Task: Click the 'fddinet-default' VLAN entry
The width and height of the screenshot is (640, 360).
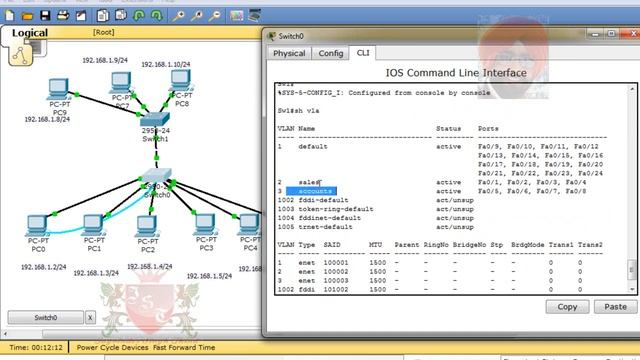Action: [329, 218]
